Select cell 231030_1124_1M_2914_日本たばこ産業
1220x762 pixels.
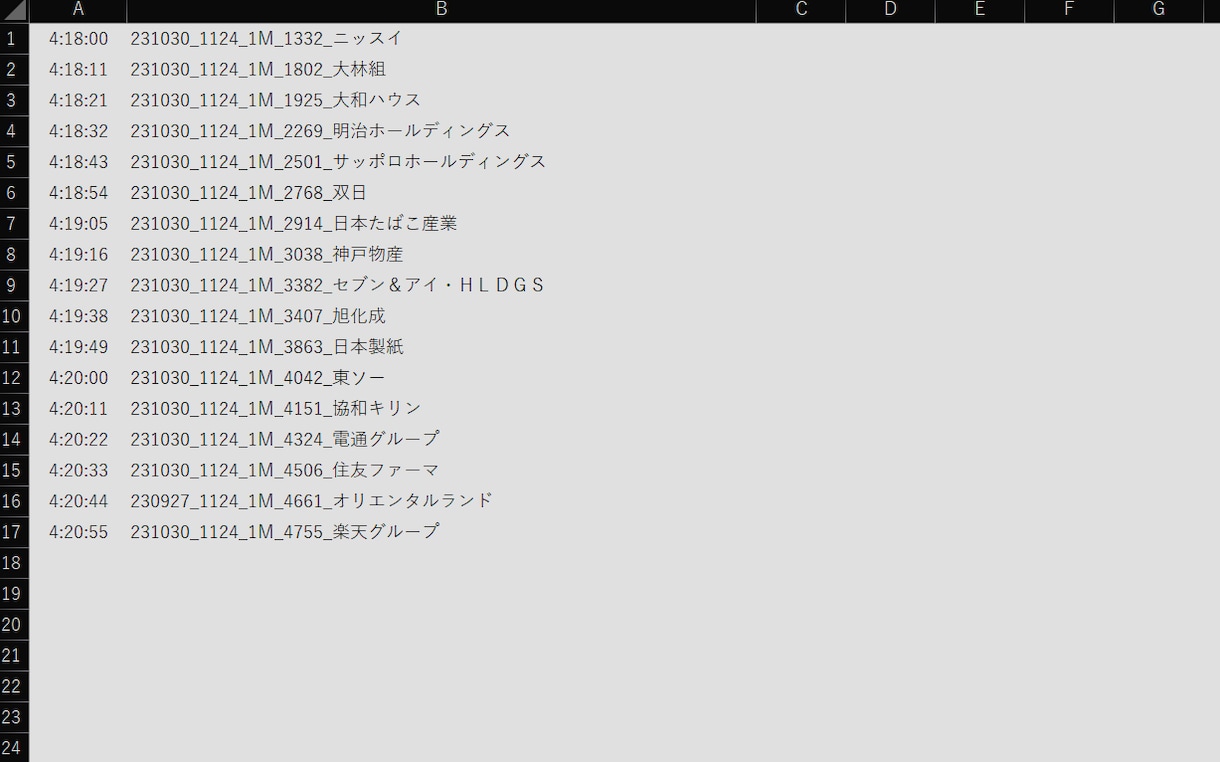tap(442, 223)
